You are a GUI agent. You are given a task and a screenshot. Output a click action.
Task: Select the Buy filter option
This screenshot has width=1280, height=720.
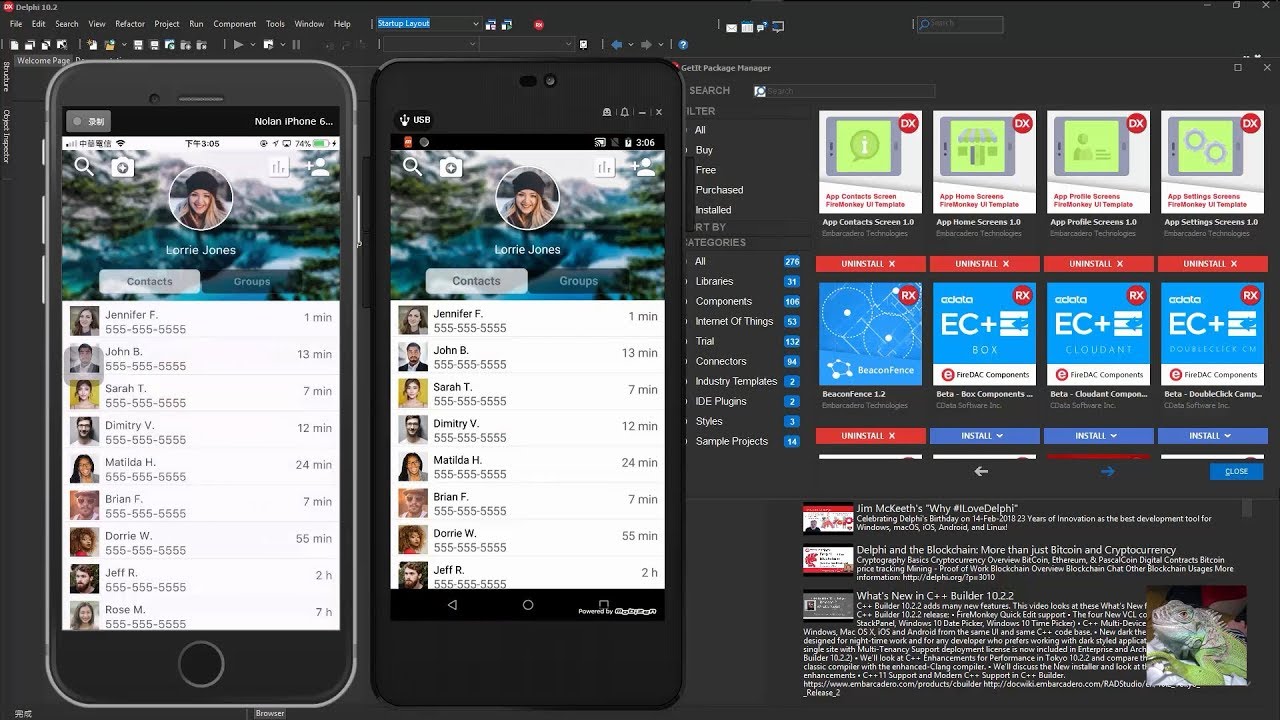(704, 150)
